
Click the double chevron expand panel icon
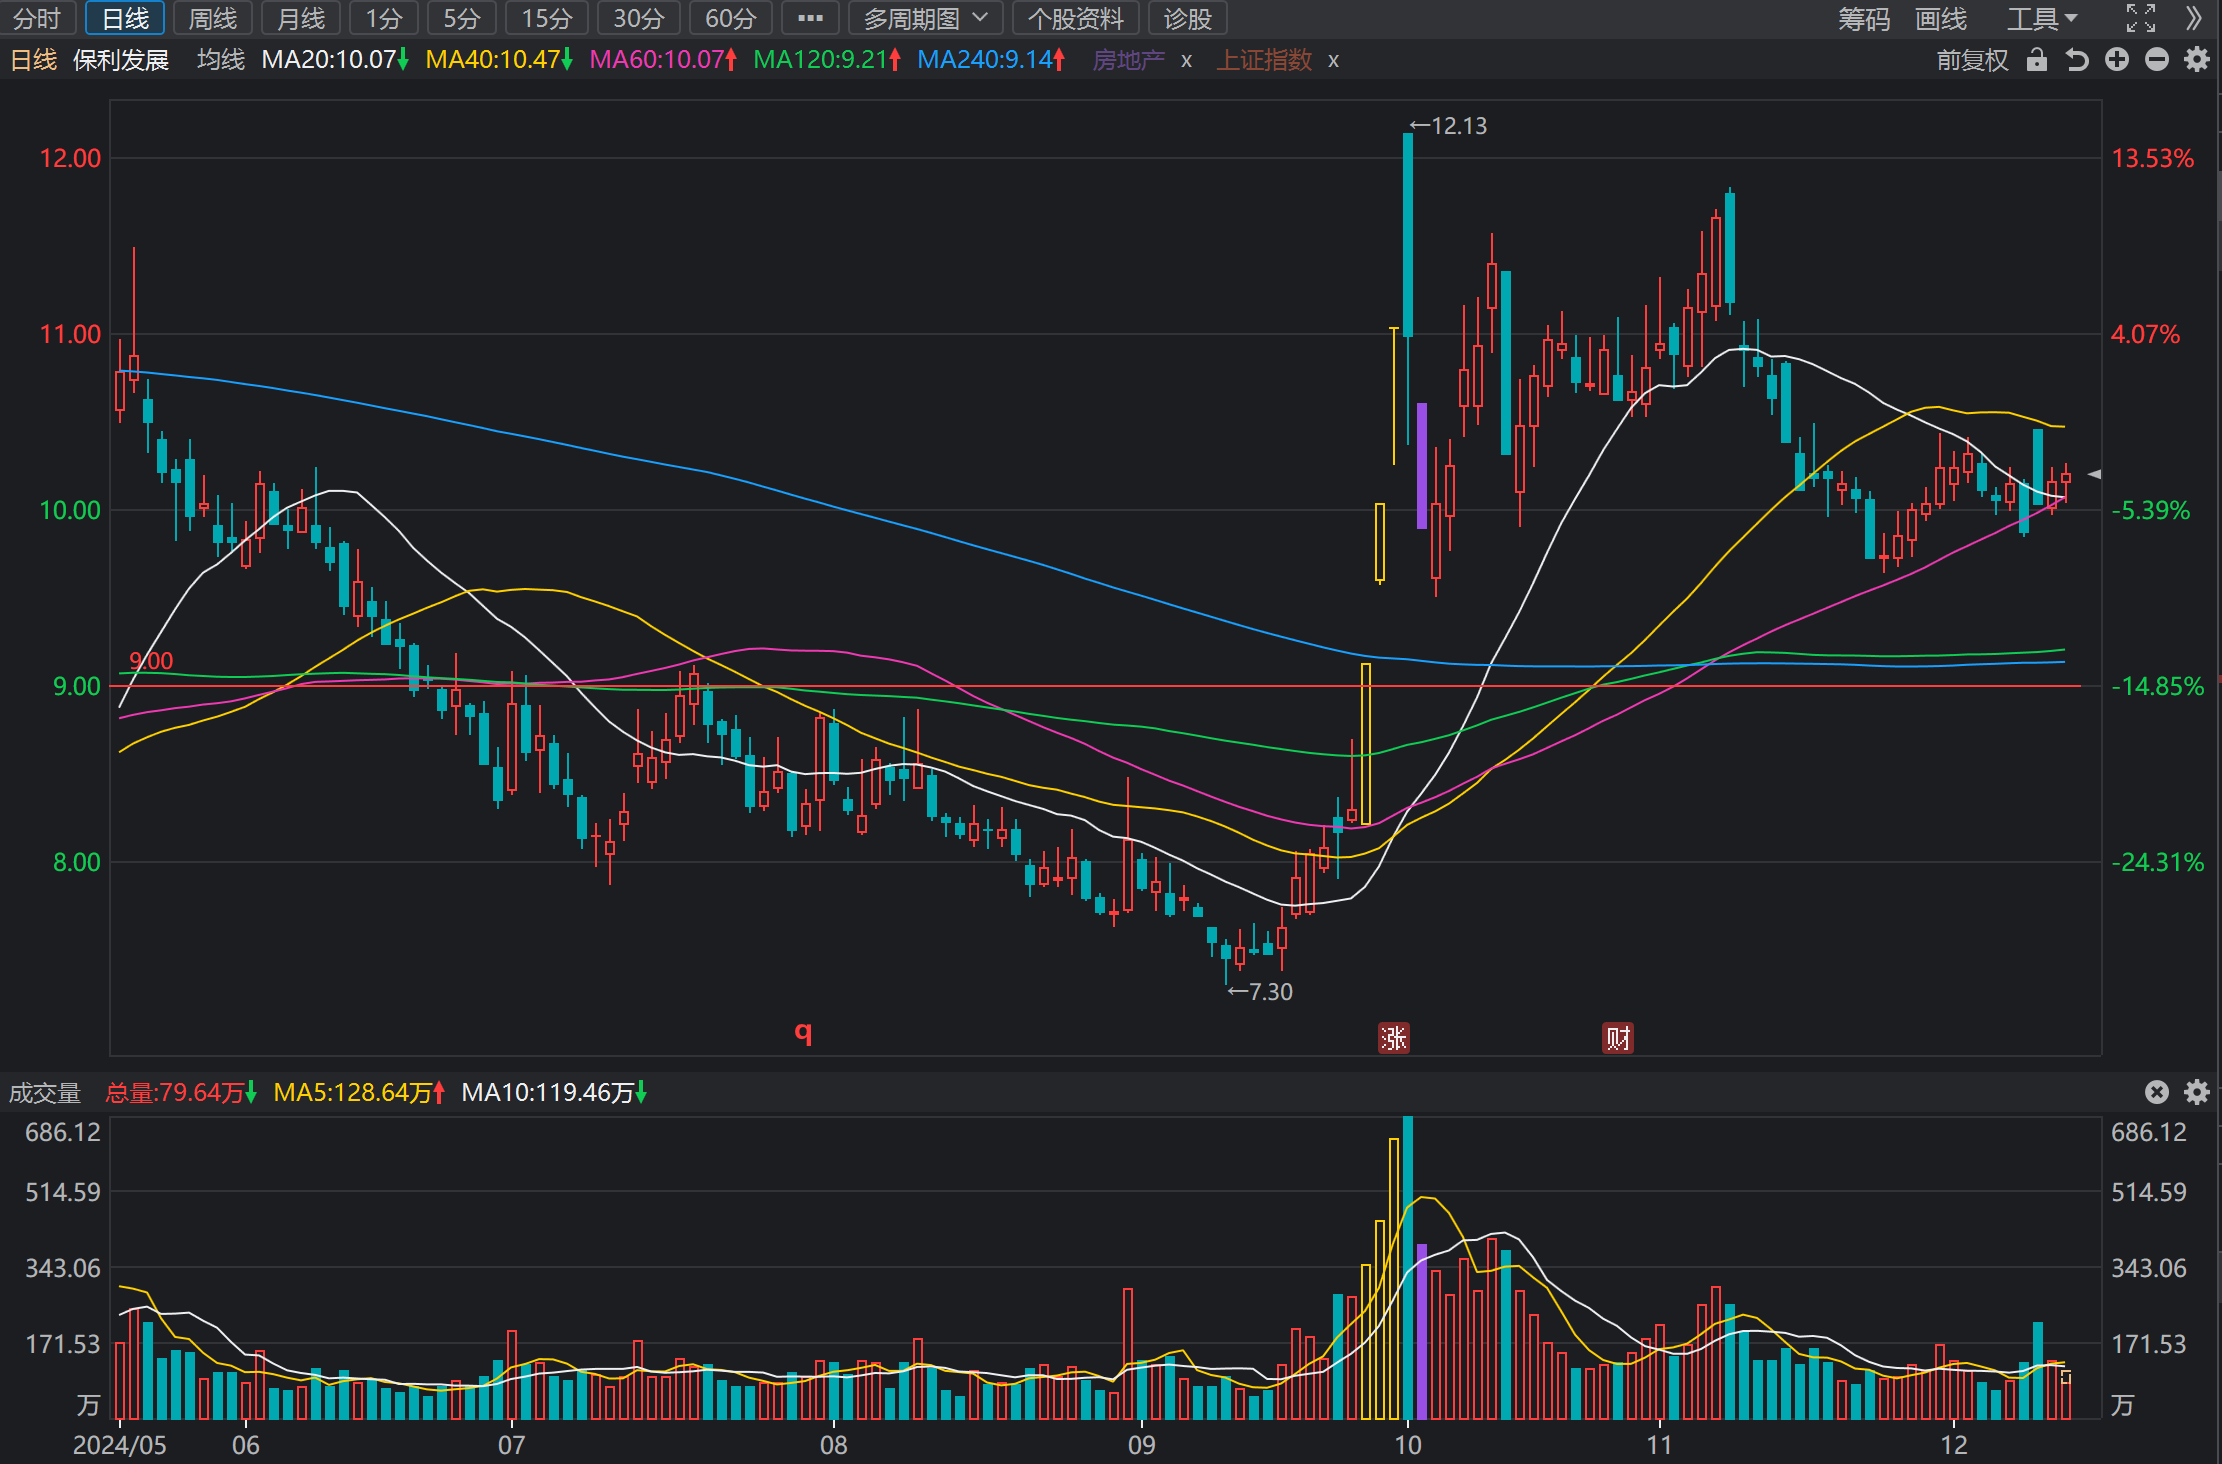[2193, 18]
